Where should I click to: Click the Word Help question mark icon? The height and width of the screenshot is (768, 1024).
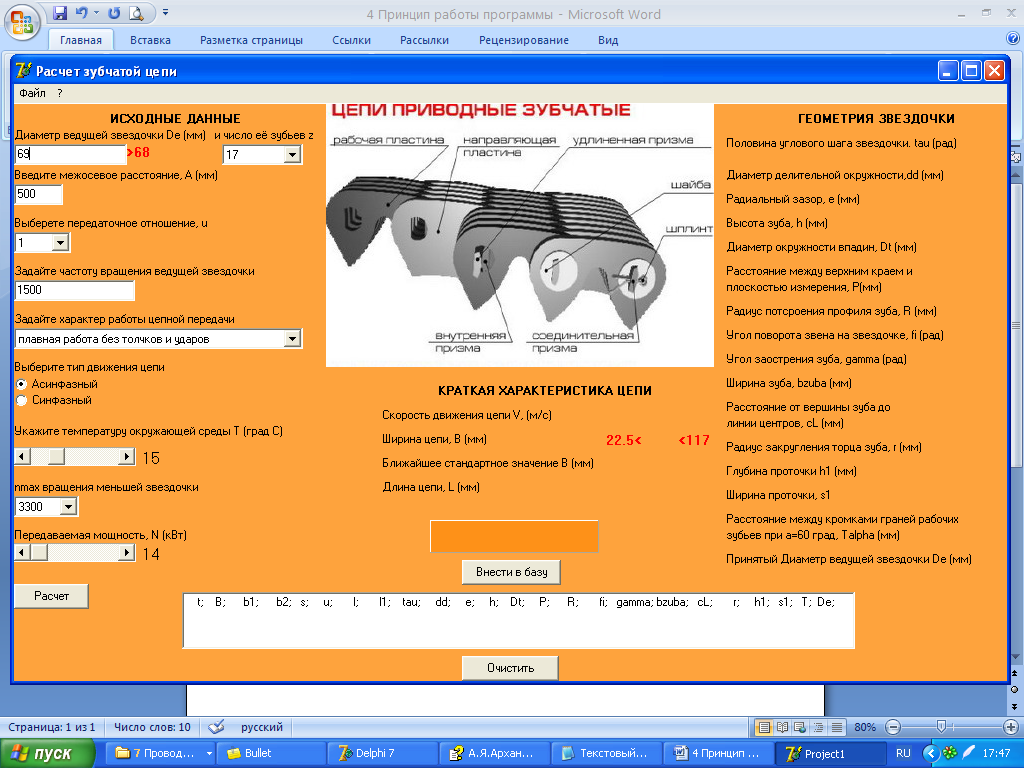coord(1013,39)
